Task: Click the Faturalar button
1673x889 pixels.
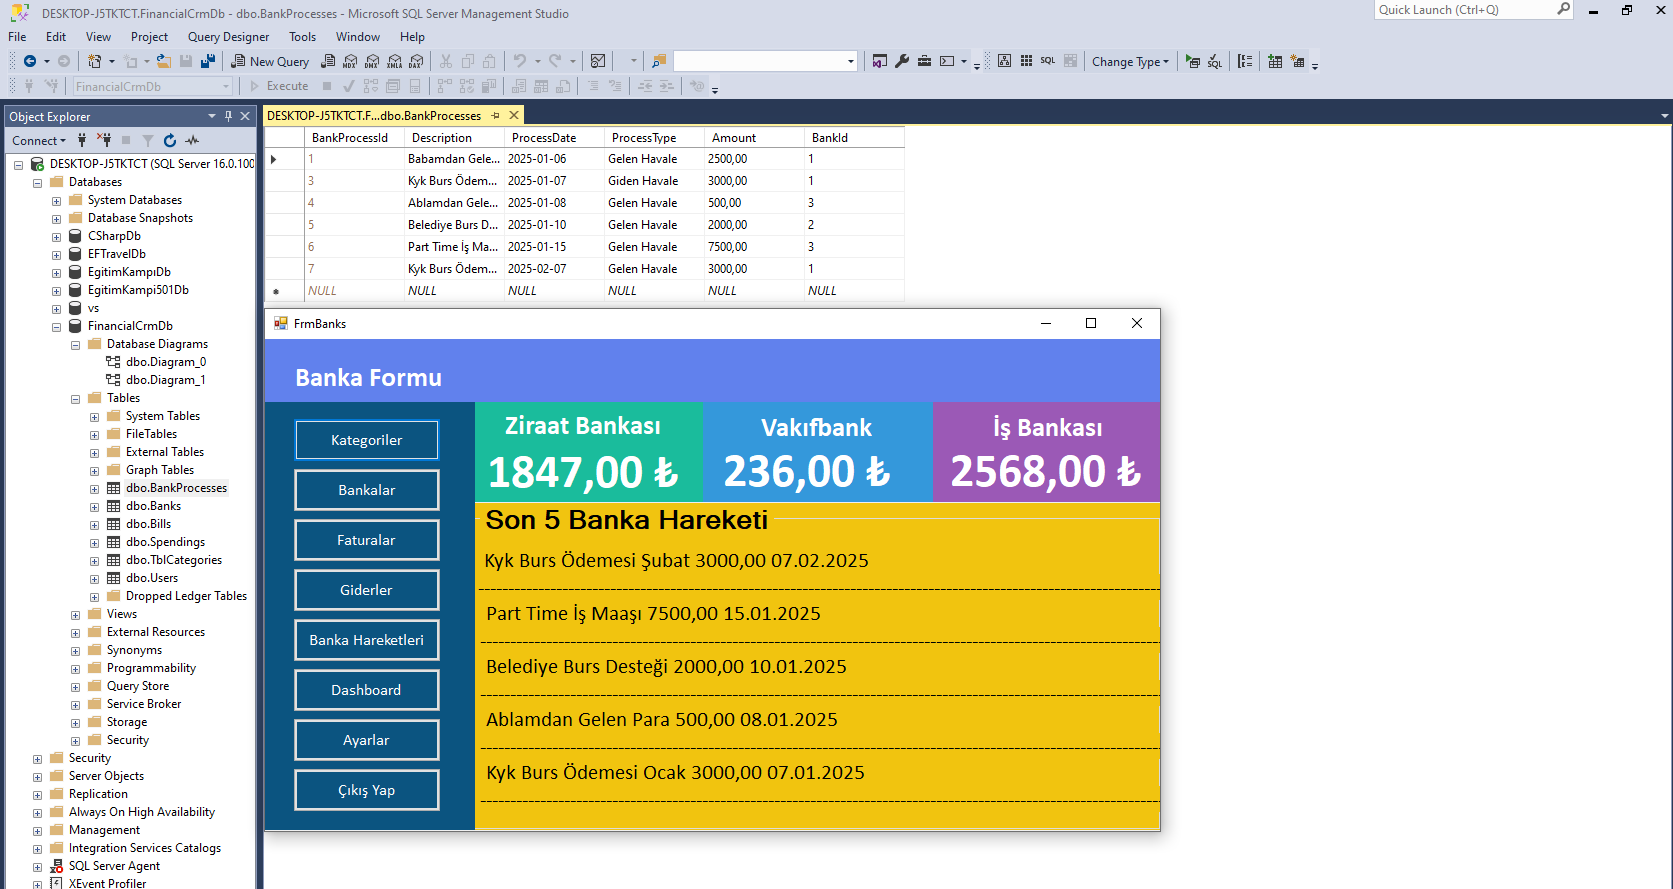Action: tap(367, 540)
